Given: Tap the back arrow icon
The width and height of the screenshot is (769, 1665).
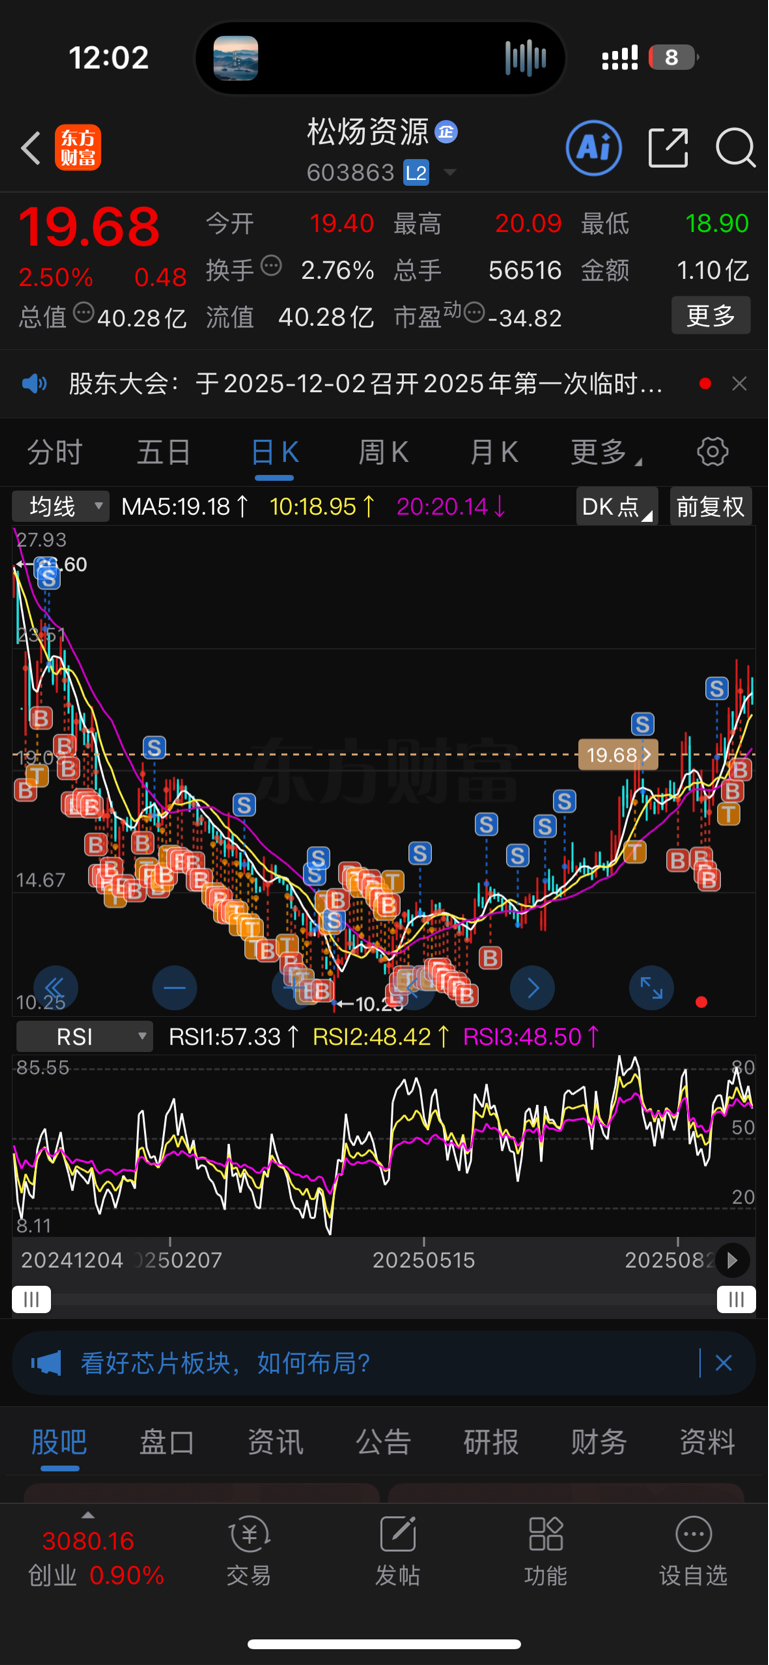Looking at the screenshot, I should point(31,149).
